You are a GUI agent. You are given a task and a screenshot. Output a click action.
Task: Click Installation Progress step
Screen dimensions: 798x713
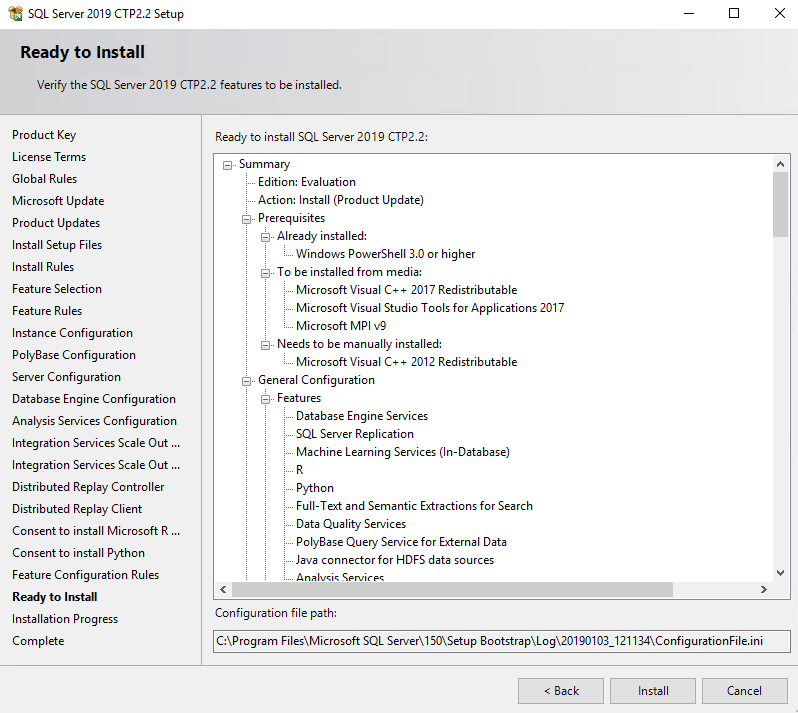pyautogui.click(x=65, y=619)
